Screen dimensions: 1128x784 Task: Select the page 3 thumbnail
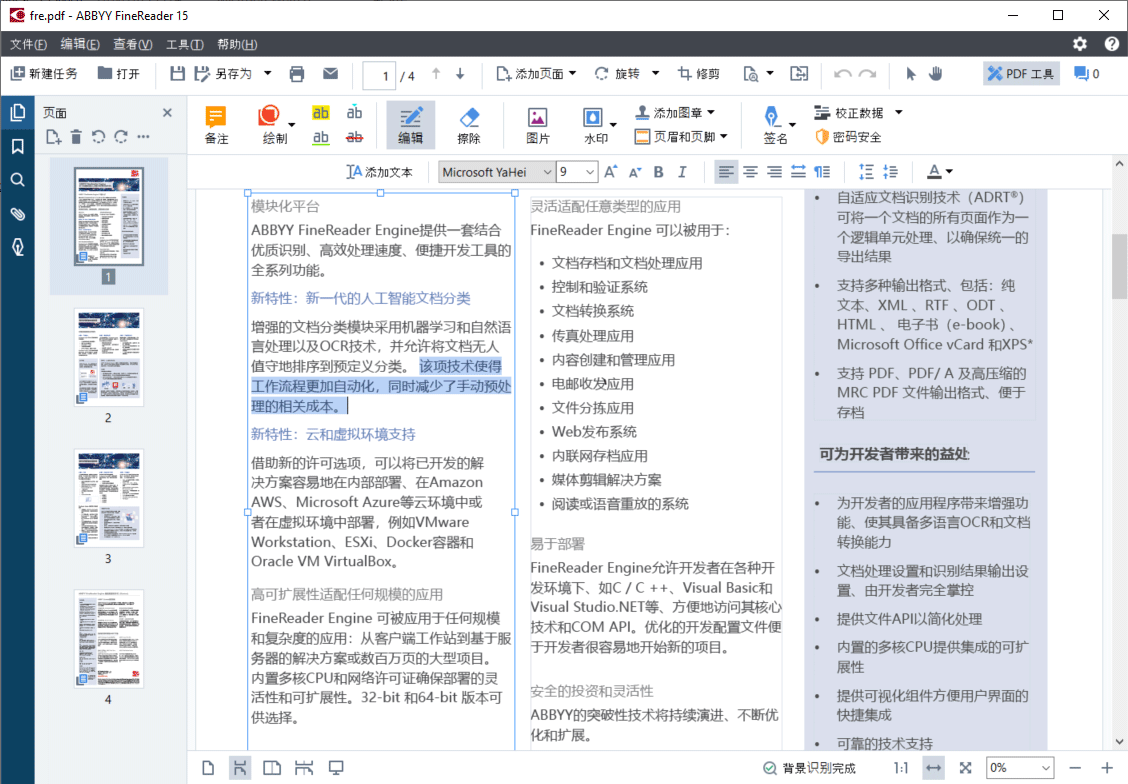[108, 497]
